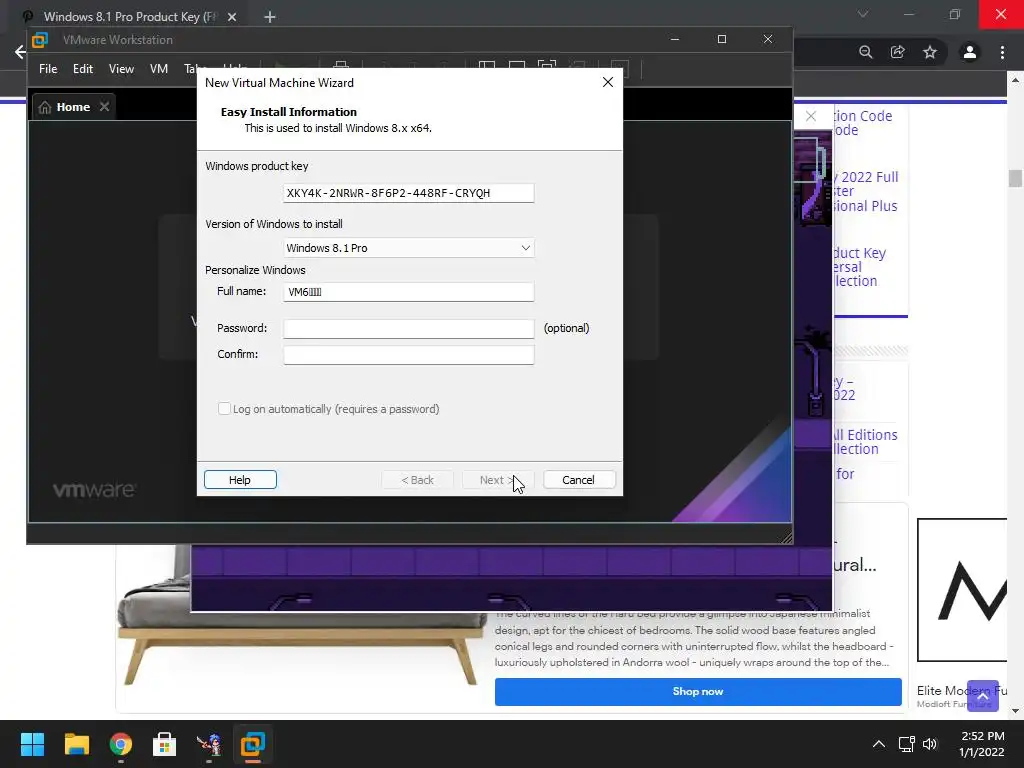The image size is (1024, 768).
Task: Click the Chrome back arrow
Action: (20, 52)
